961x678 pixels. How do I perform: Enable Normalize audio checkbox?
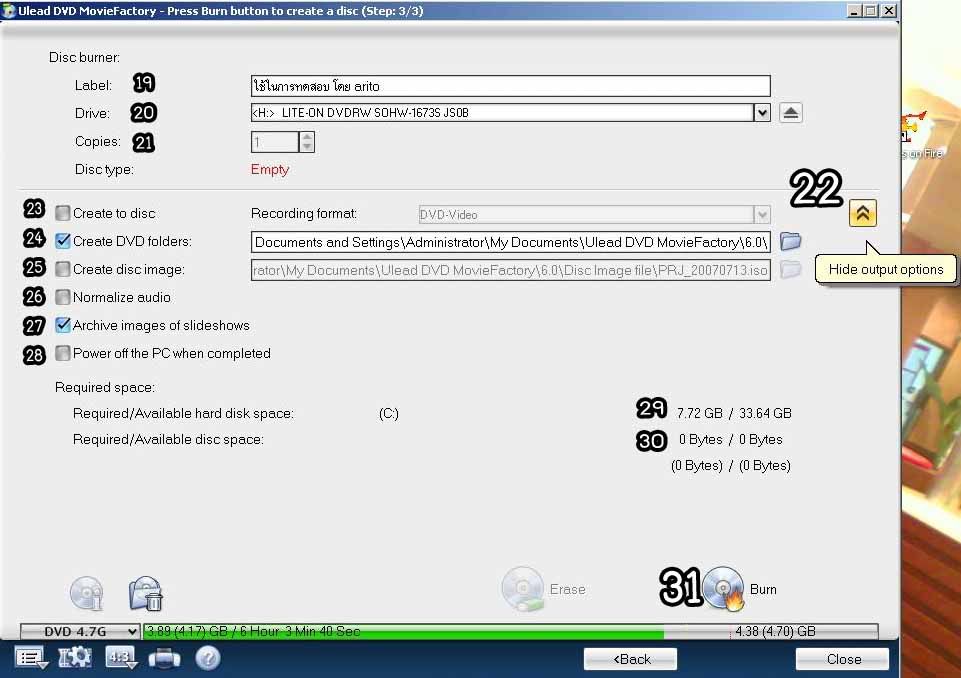pyautogui.click(x=64, y=297)
